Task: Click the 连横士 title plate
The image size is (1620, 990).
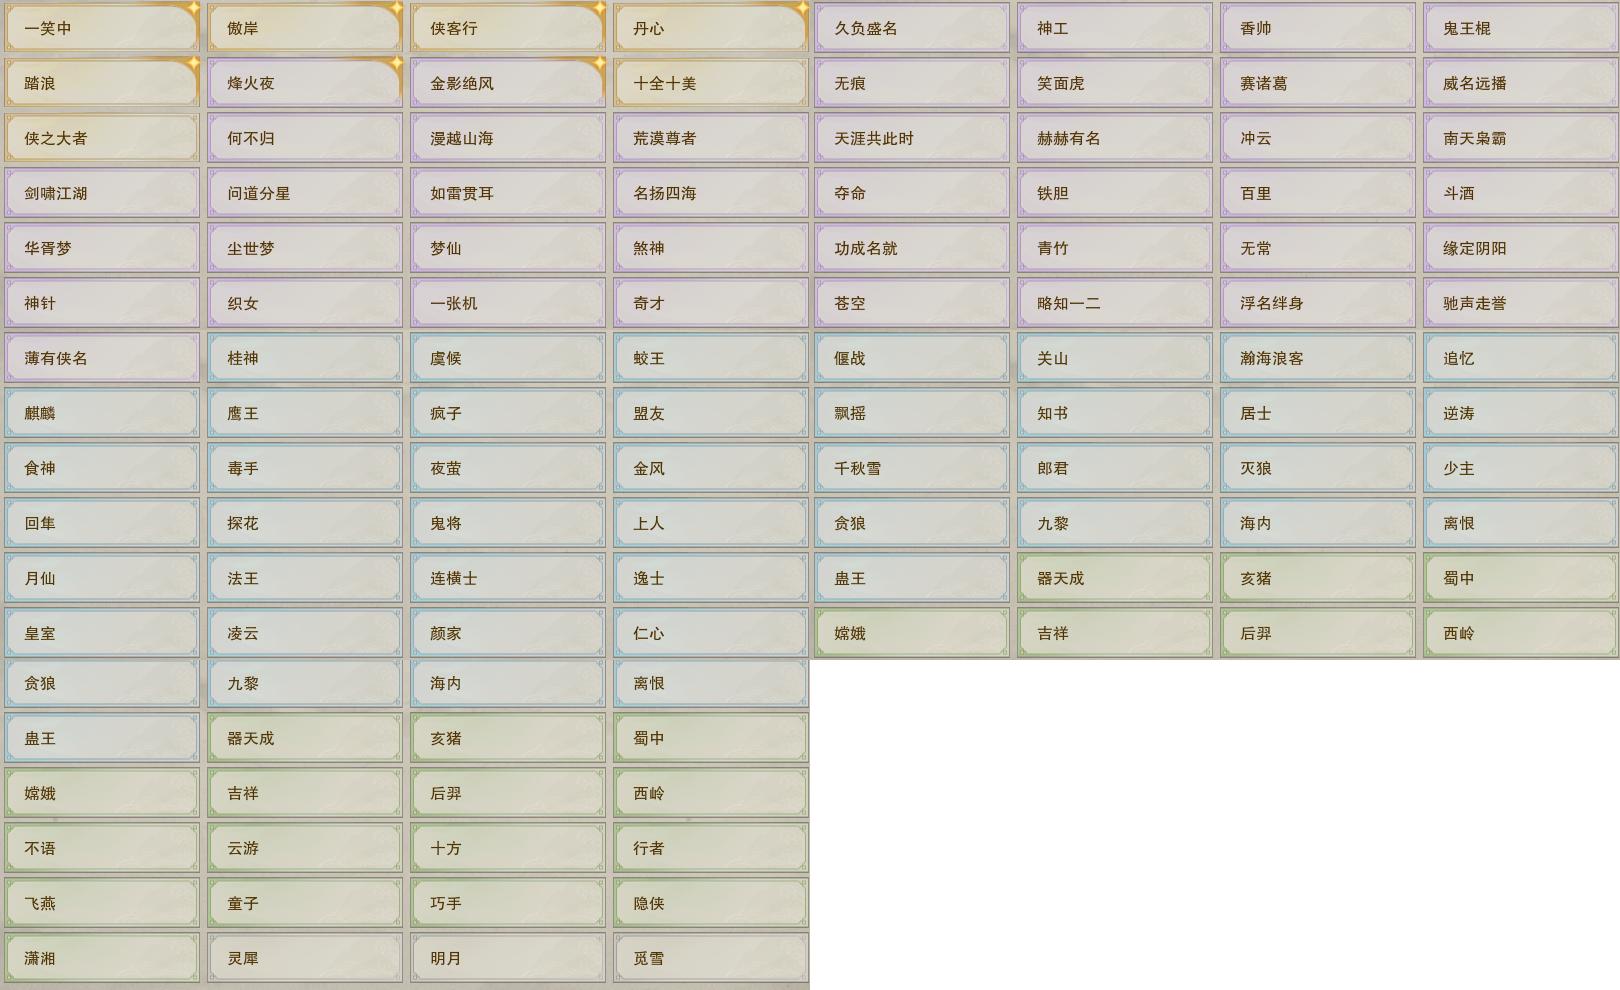Action: [x=507, y=578]
